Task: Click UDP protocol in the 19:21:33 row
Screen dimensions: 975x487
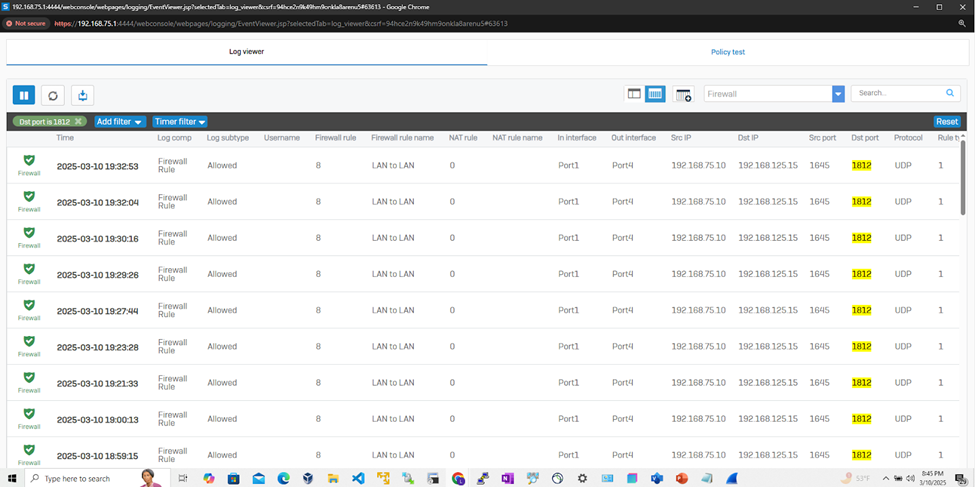Action: [x=903, y=382]
